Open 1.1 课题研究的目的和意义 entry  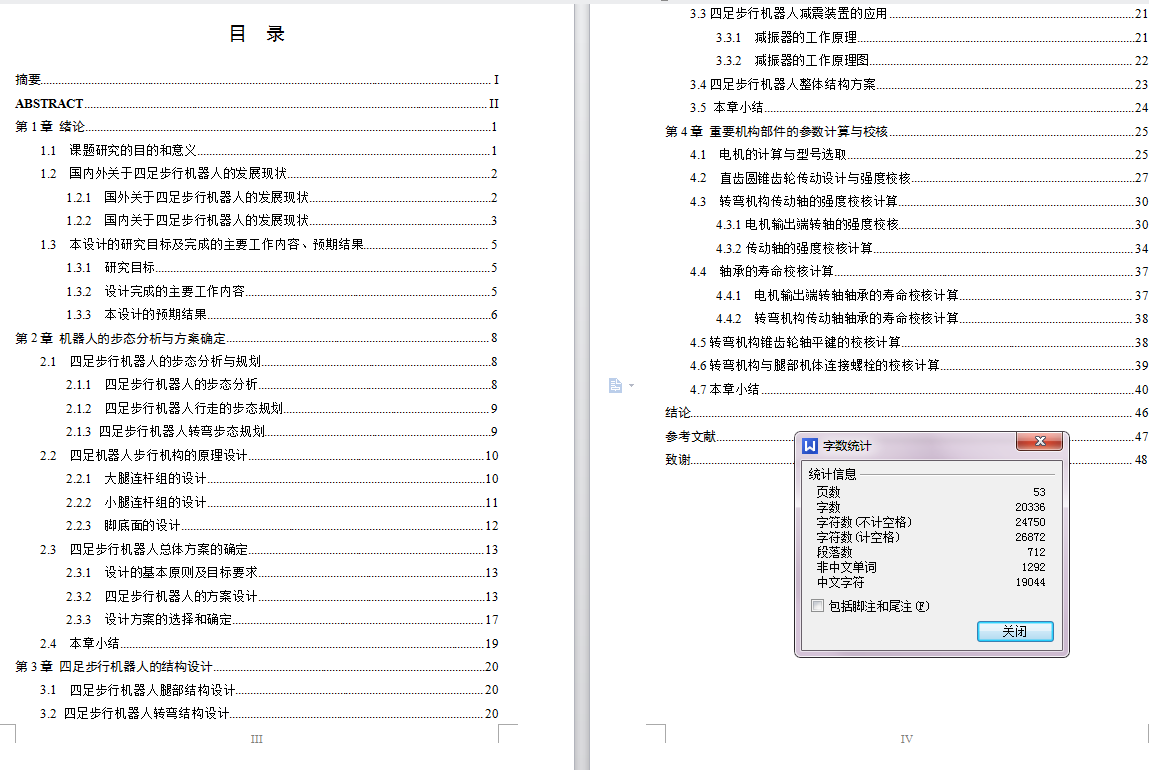[x=269, y=150]
